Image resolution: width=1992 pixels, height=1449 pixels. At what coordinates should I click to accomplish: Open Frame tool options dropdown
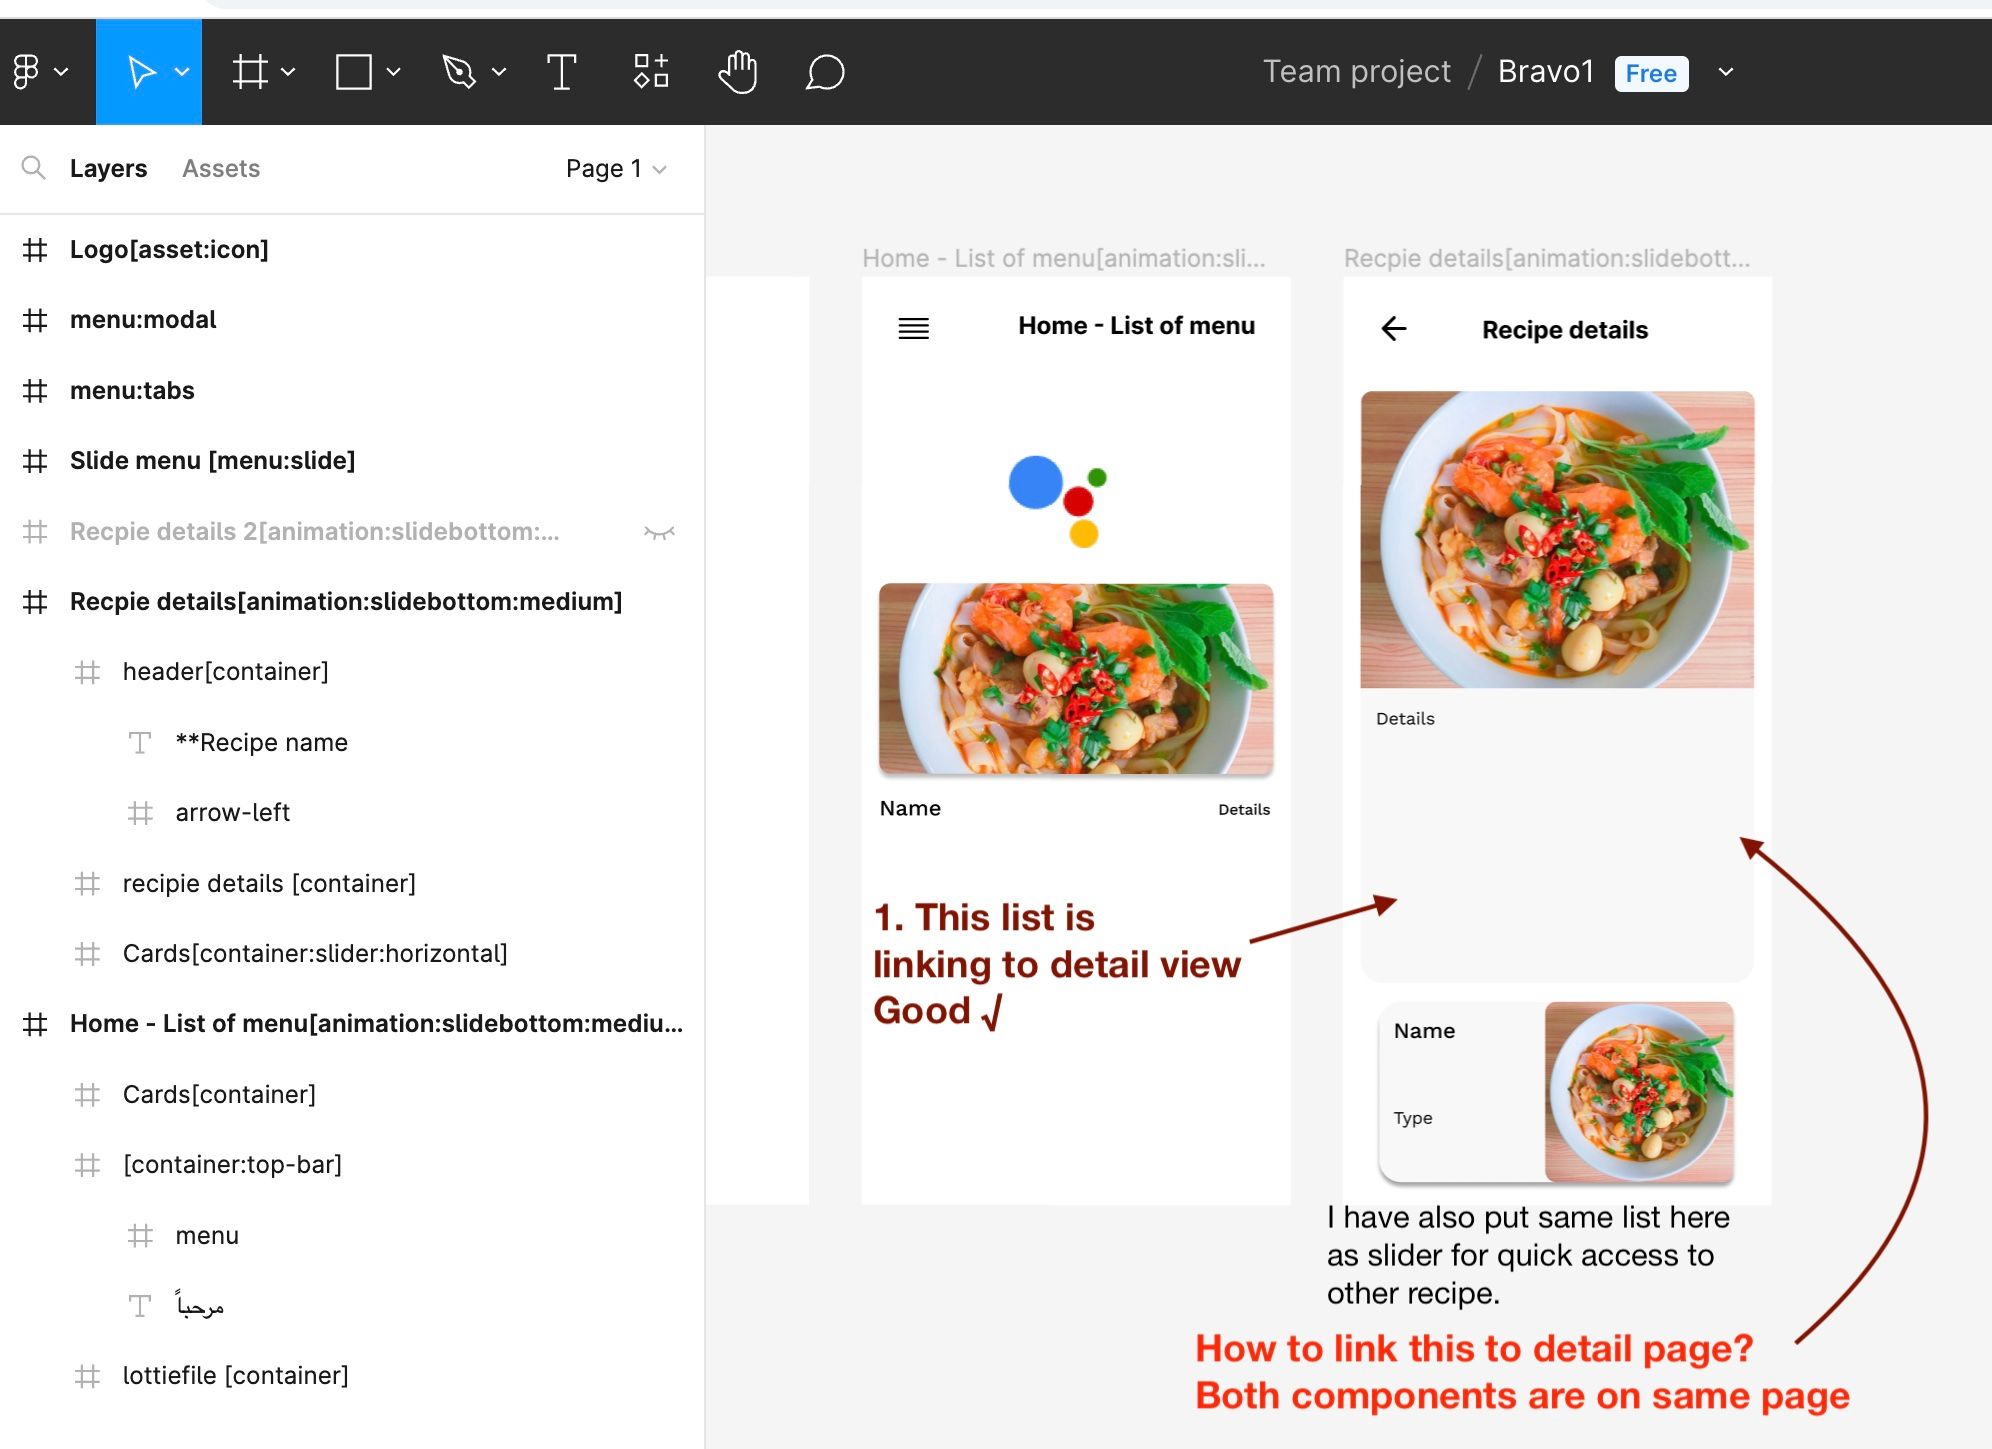point(288,72)
